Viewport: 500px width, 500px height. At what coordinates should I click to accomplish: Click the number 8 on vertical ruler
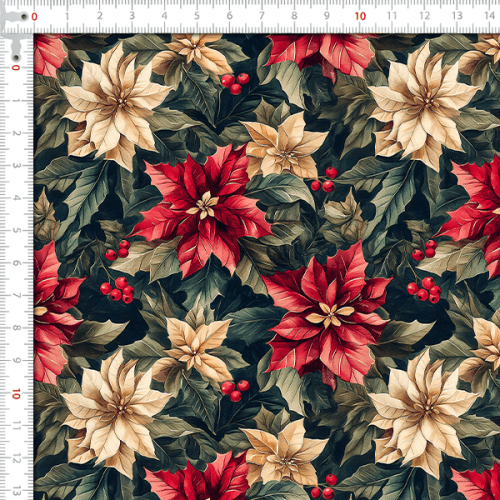16,328
